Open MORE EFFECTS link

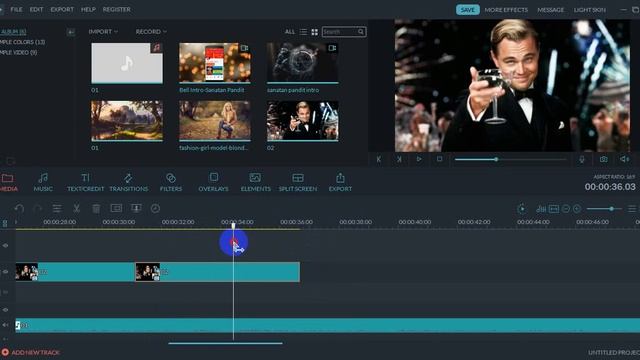pyautogui.click(x=506, y=10)
